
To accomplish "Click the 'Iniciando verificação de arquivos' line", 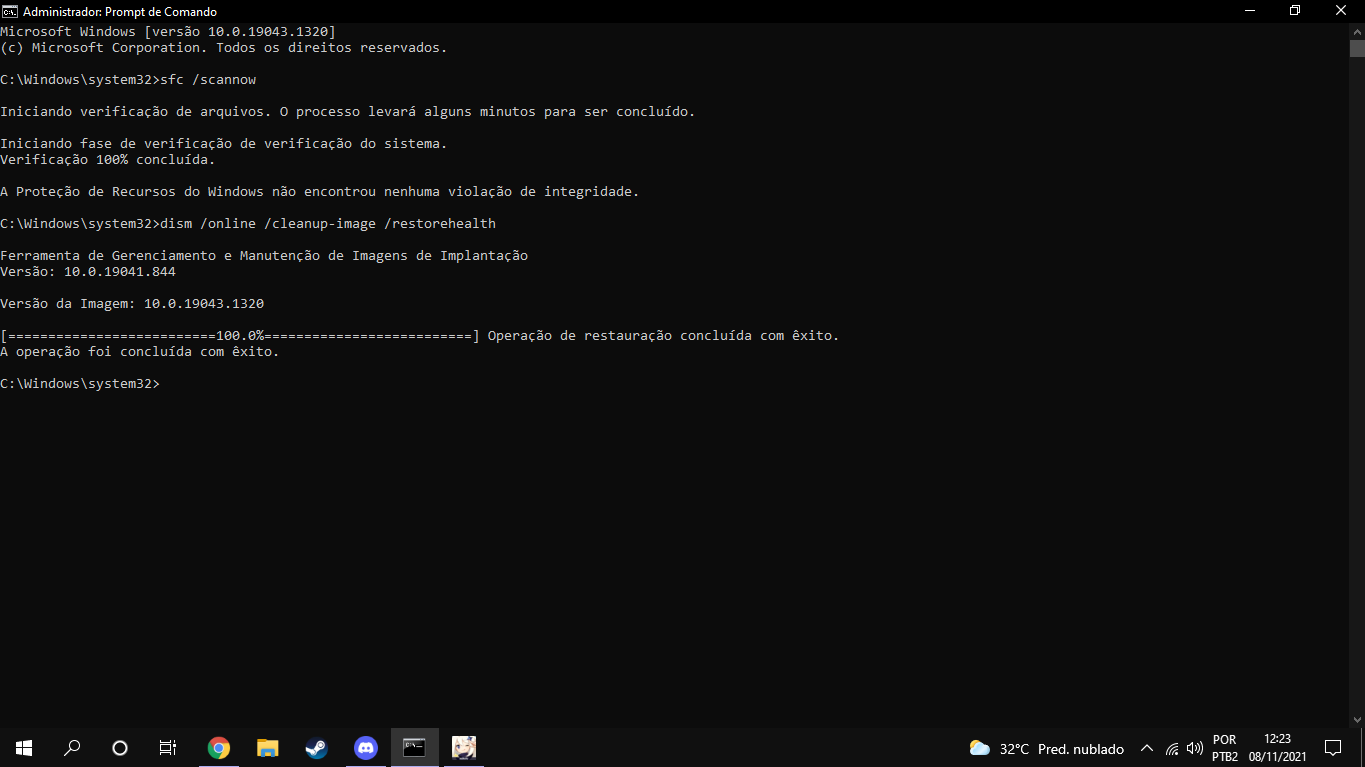I will click(x=347, y=112).
